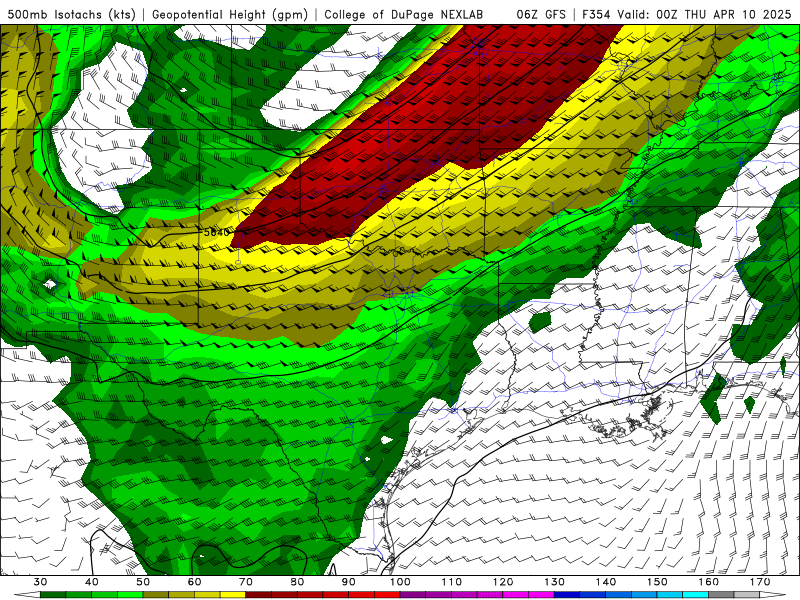Click the '06Z GFS' model run label

[x=541, y=15]
